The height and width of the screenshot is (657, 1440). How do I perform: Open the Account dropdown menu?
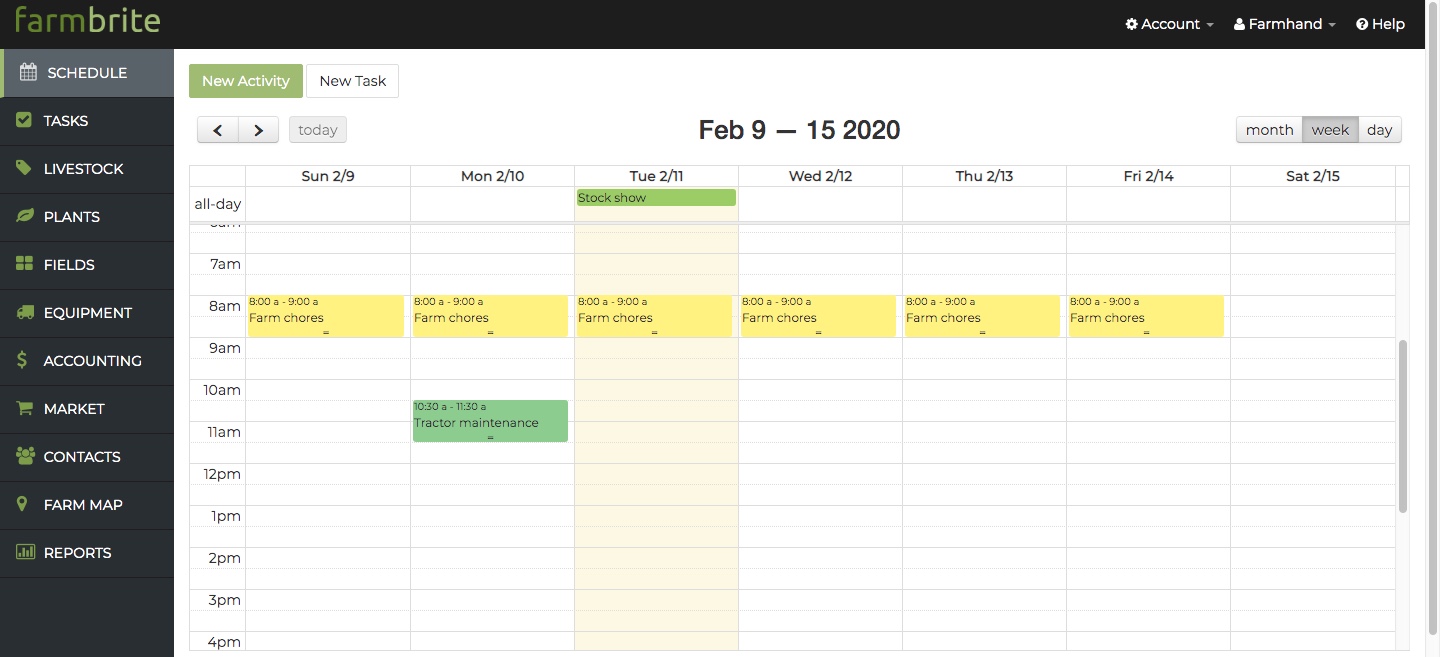coord(1169,24)
